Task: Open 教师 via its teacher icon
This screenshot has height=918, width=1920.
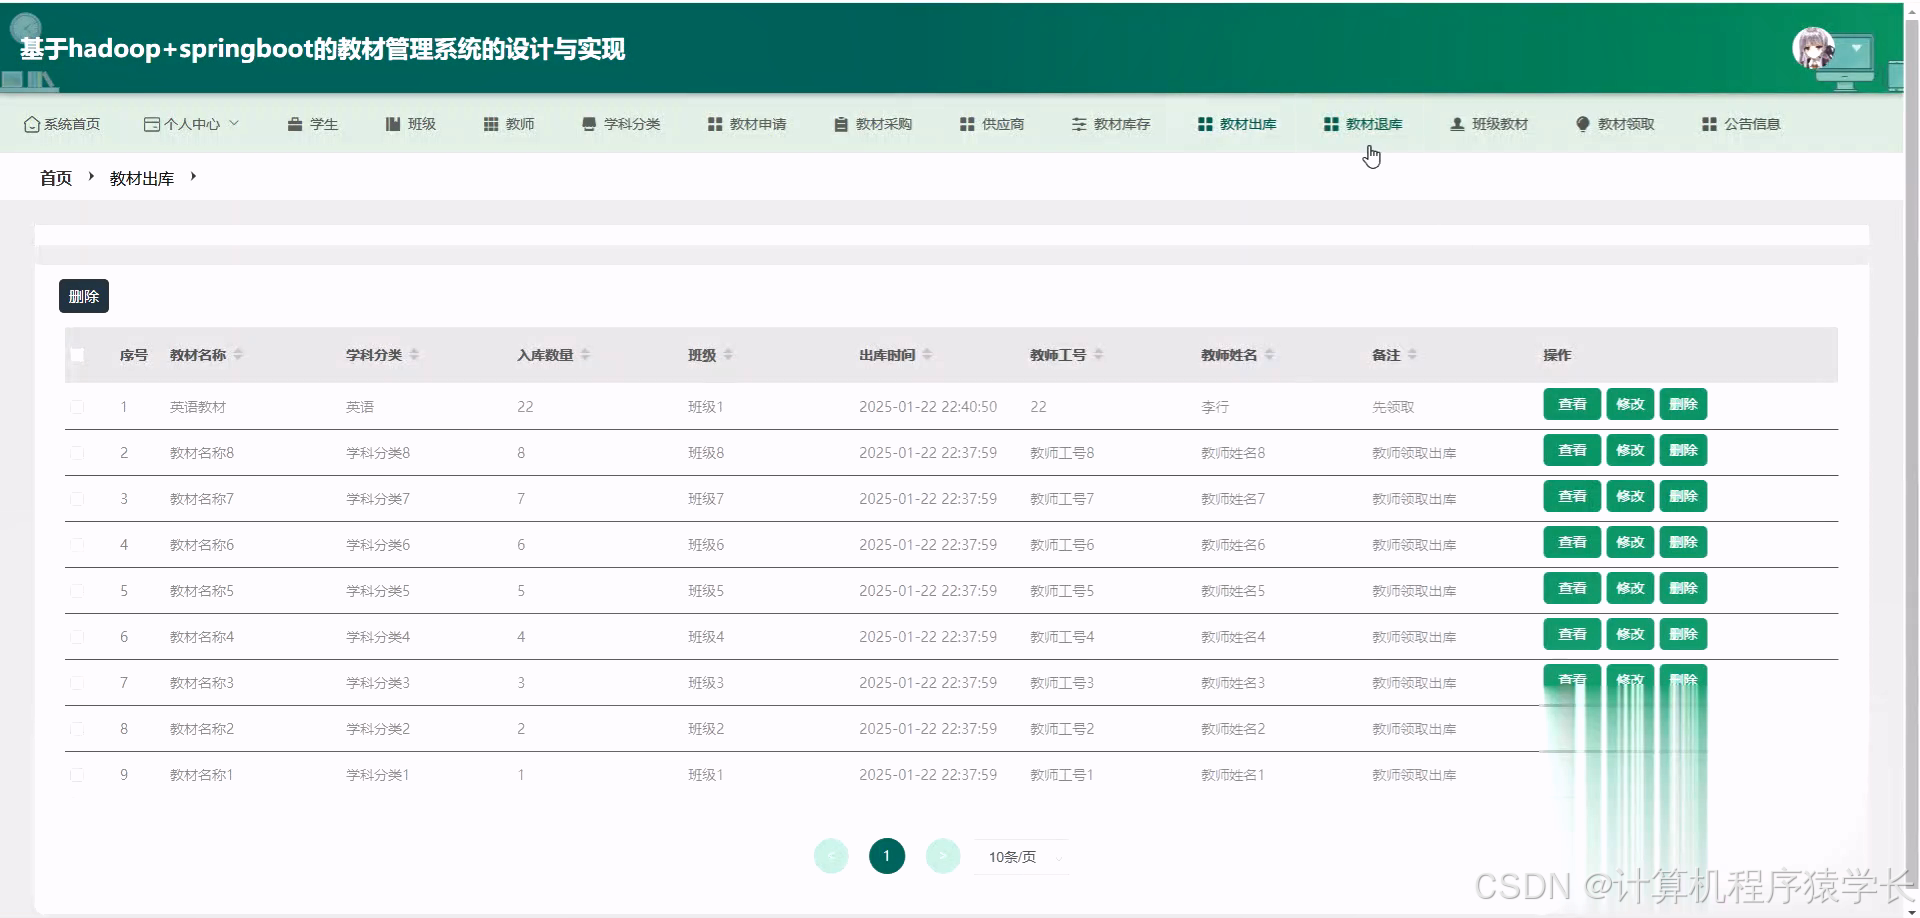Action: point(490,123)
